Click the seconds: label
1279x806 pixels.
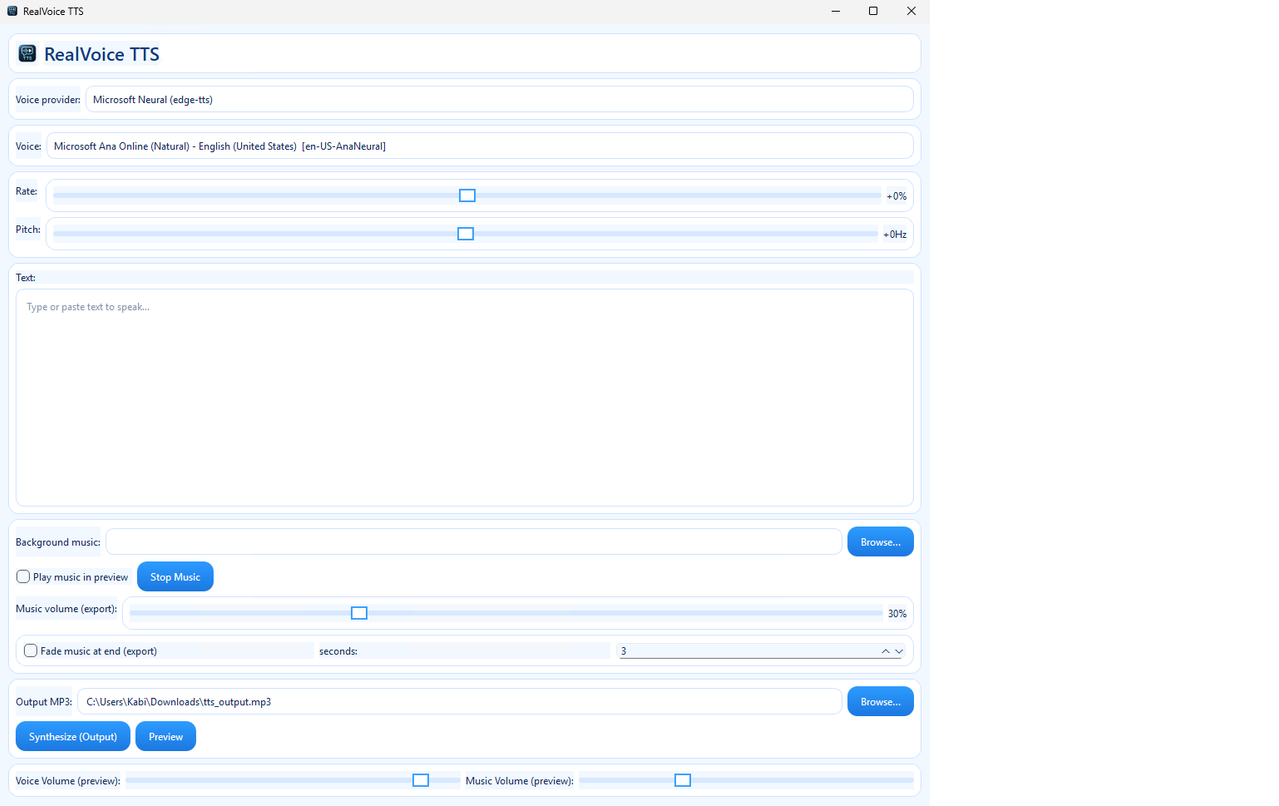[338, 651]
